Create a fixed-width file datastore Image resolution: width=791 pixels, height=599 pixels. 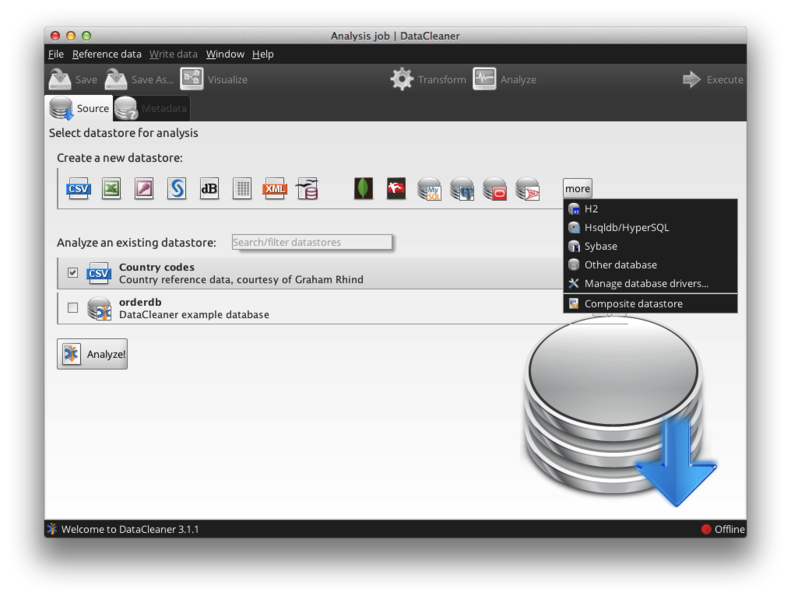[242, 189]
